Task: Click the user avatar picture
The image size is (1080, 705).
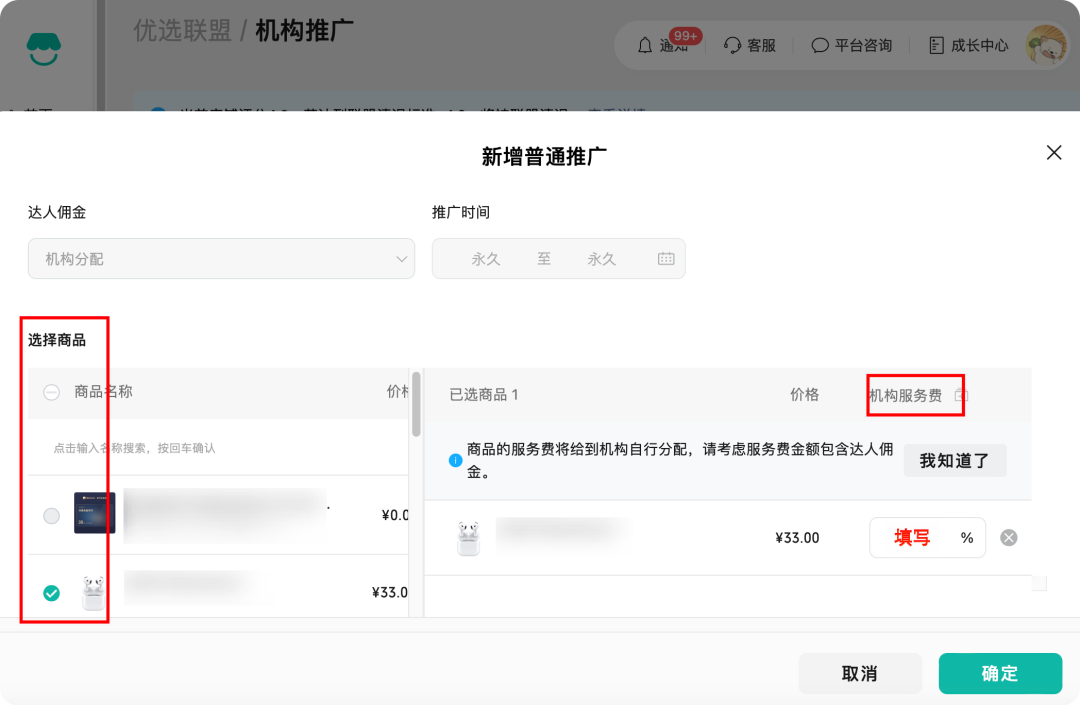Action: pyautogui.click(x=1046, y=45)
